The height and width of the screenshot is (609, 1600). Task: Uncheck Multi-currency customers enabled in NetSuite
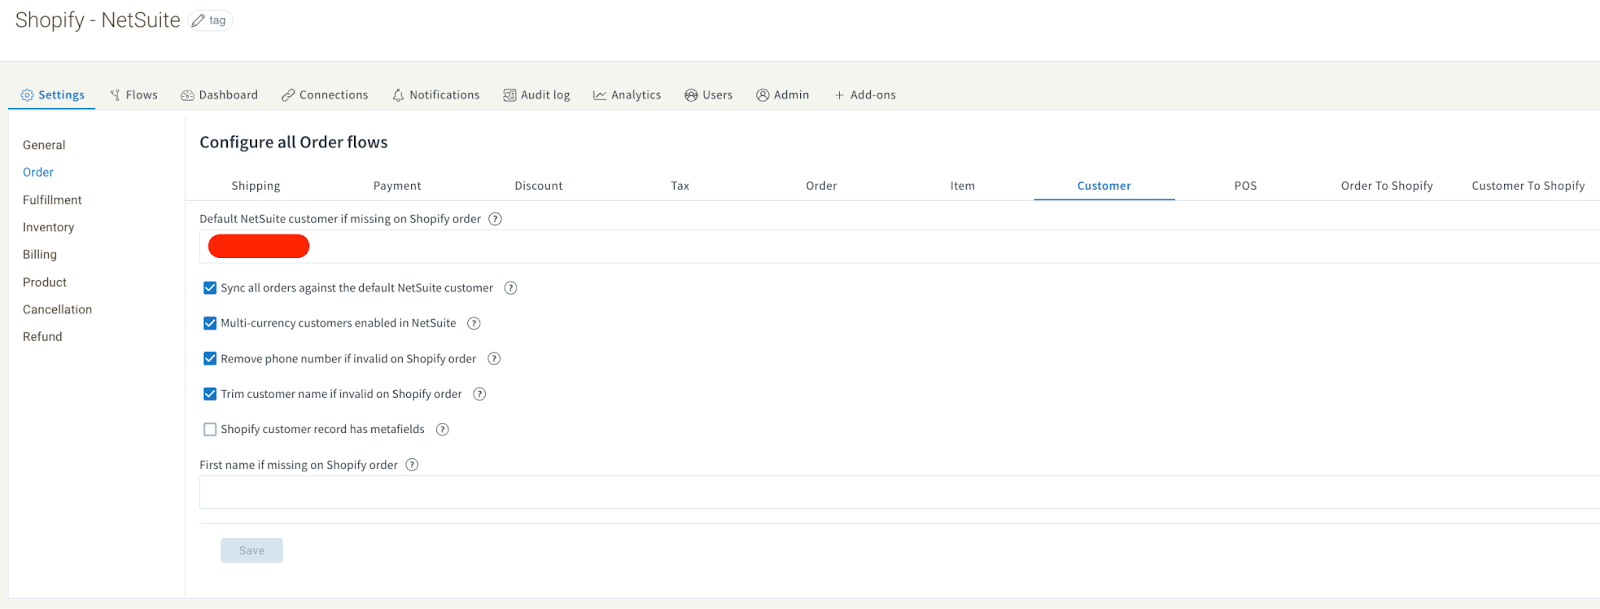tap(210, 323)
